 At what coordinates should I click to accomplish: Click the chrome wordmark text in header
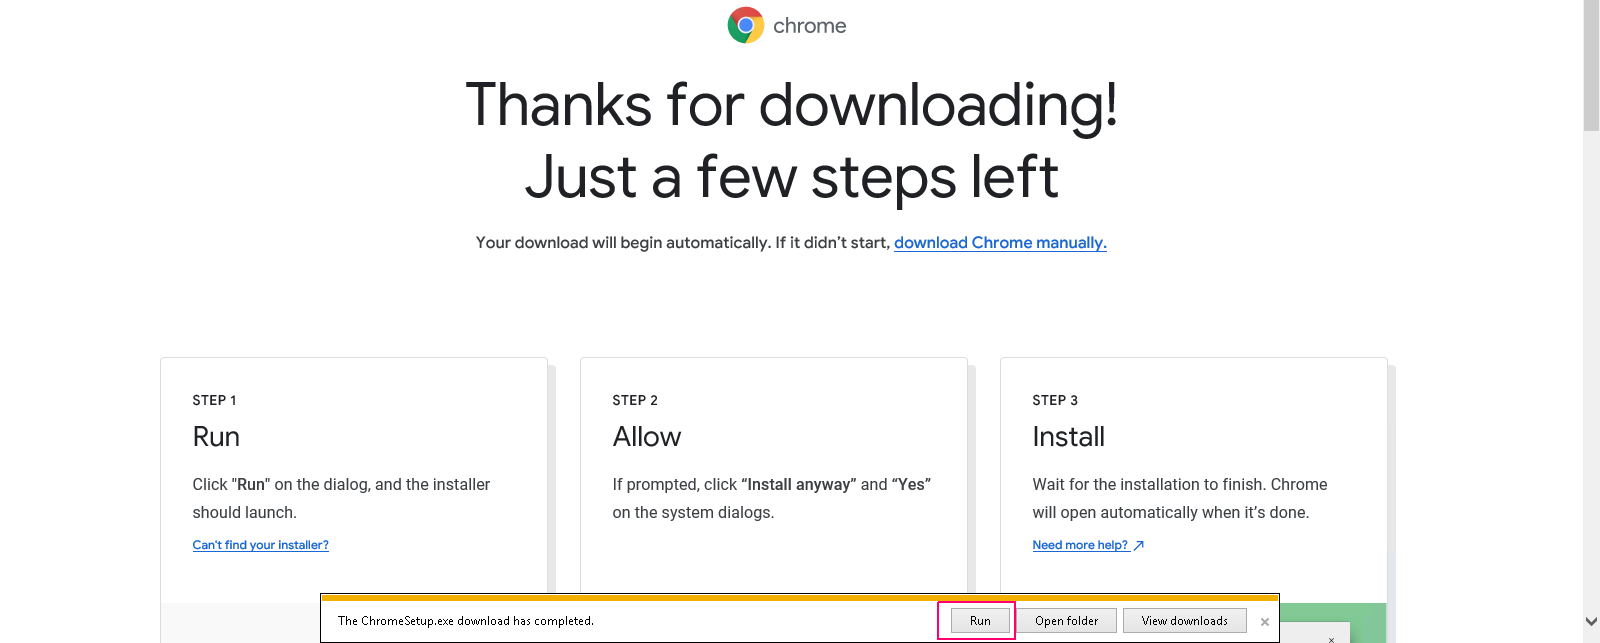(x=809, y=26)
